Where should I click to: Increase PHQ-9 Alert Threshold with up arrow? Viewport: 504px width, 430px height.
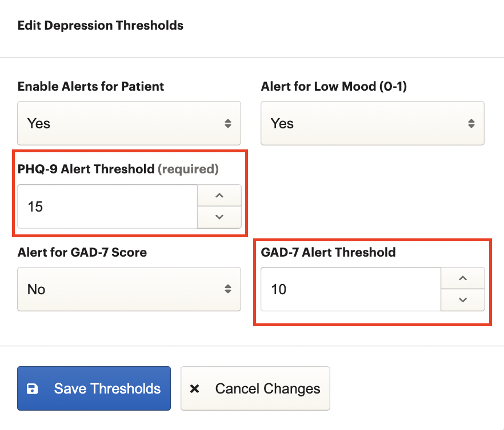pos(219,196)
